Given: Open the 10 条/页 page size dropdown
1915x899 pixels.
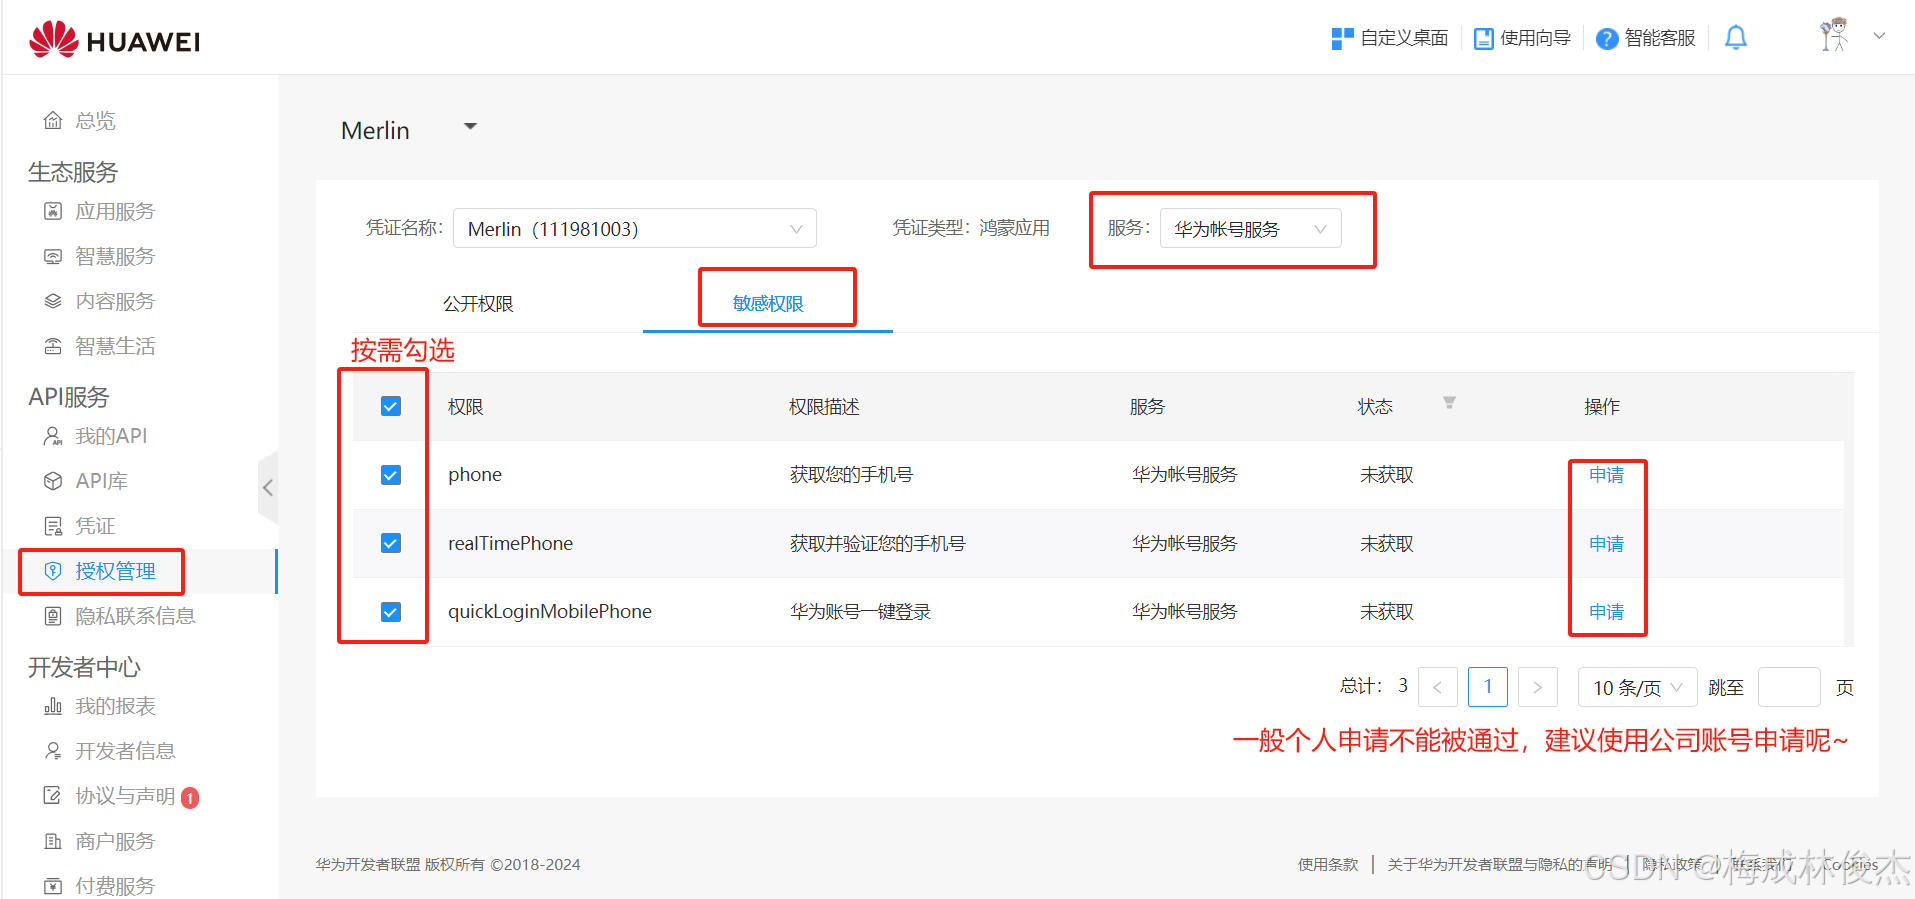Looking at the screenshot, I should (x=1637, y=687).
